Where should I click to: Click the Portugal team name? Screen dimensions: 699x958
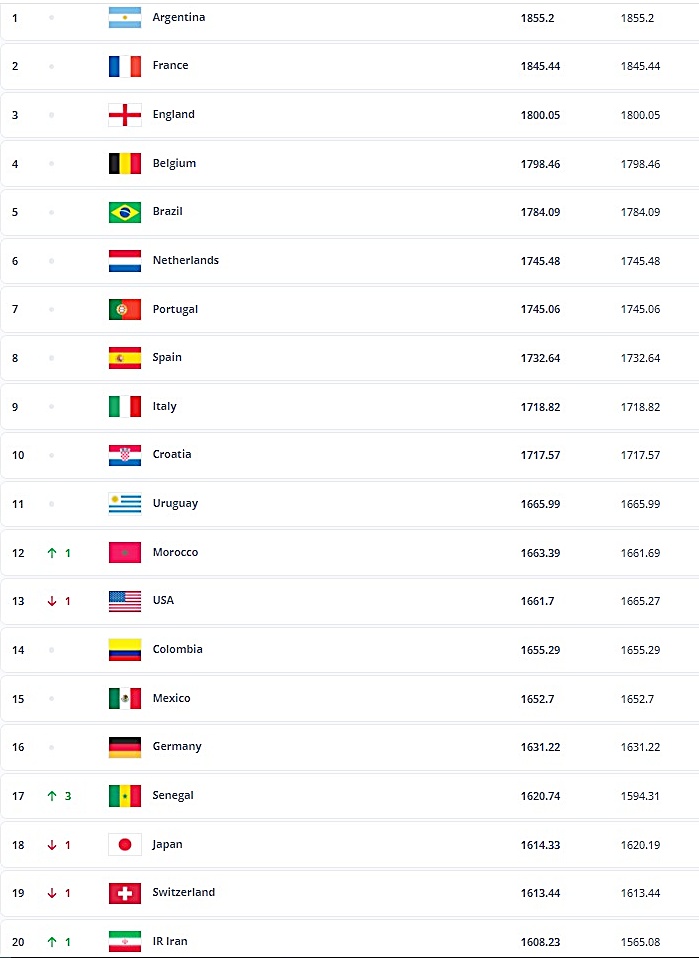(x=175, y=309)
